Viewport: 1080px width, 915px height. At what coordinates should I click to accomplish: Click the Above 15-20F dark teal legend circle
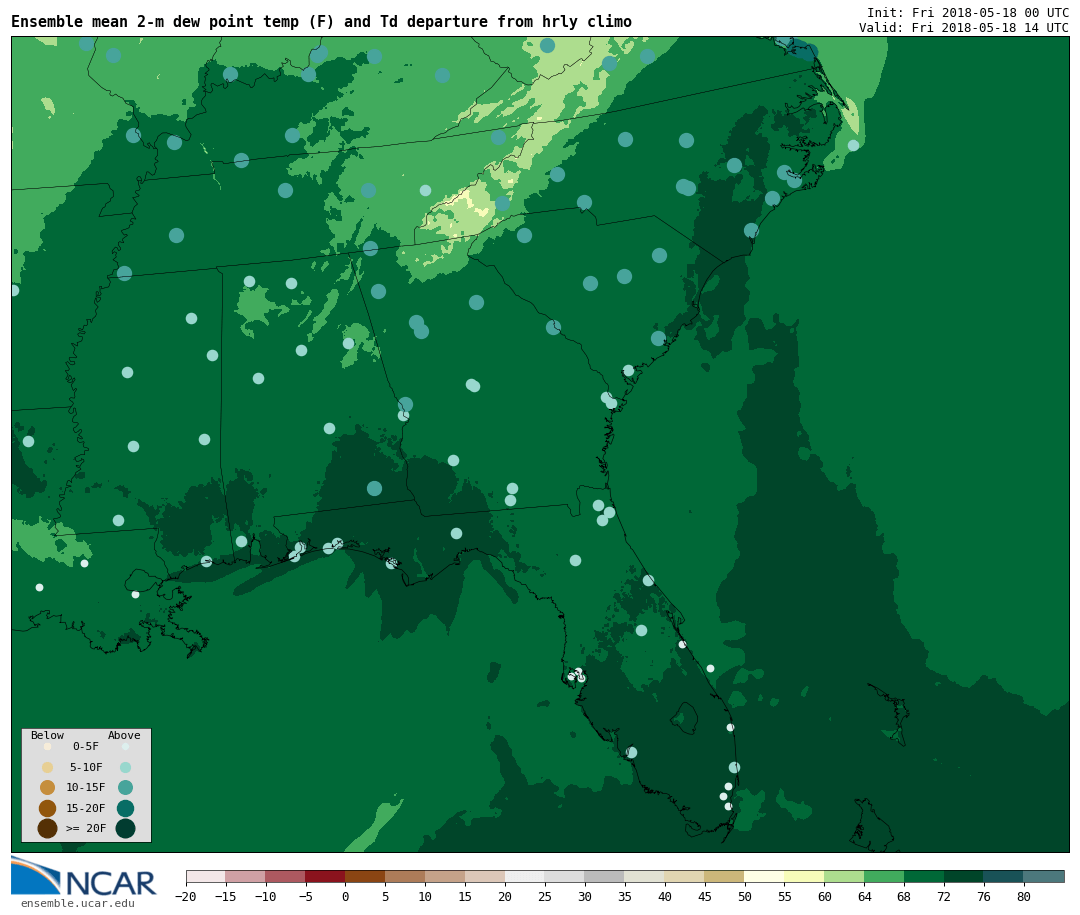[125, 808]
